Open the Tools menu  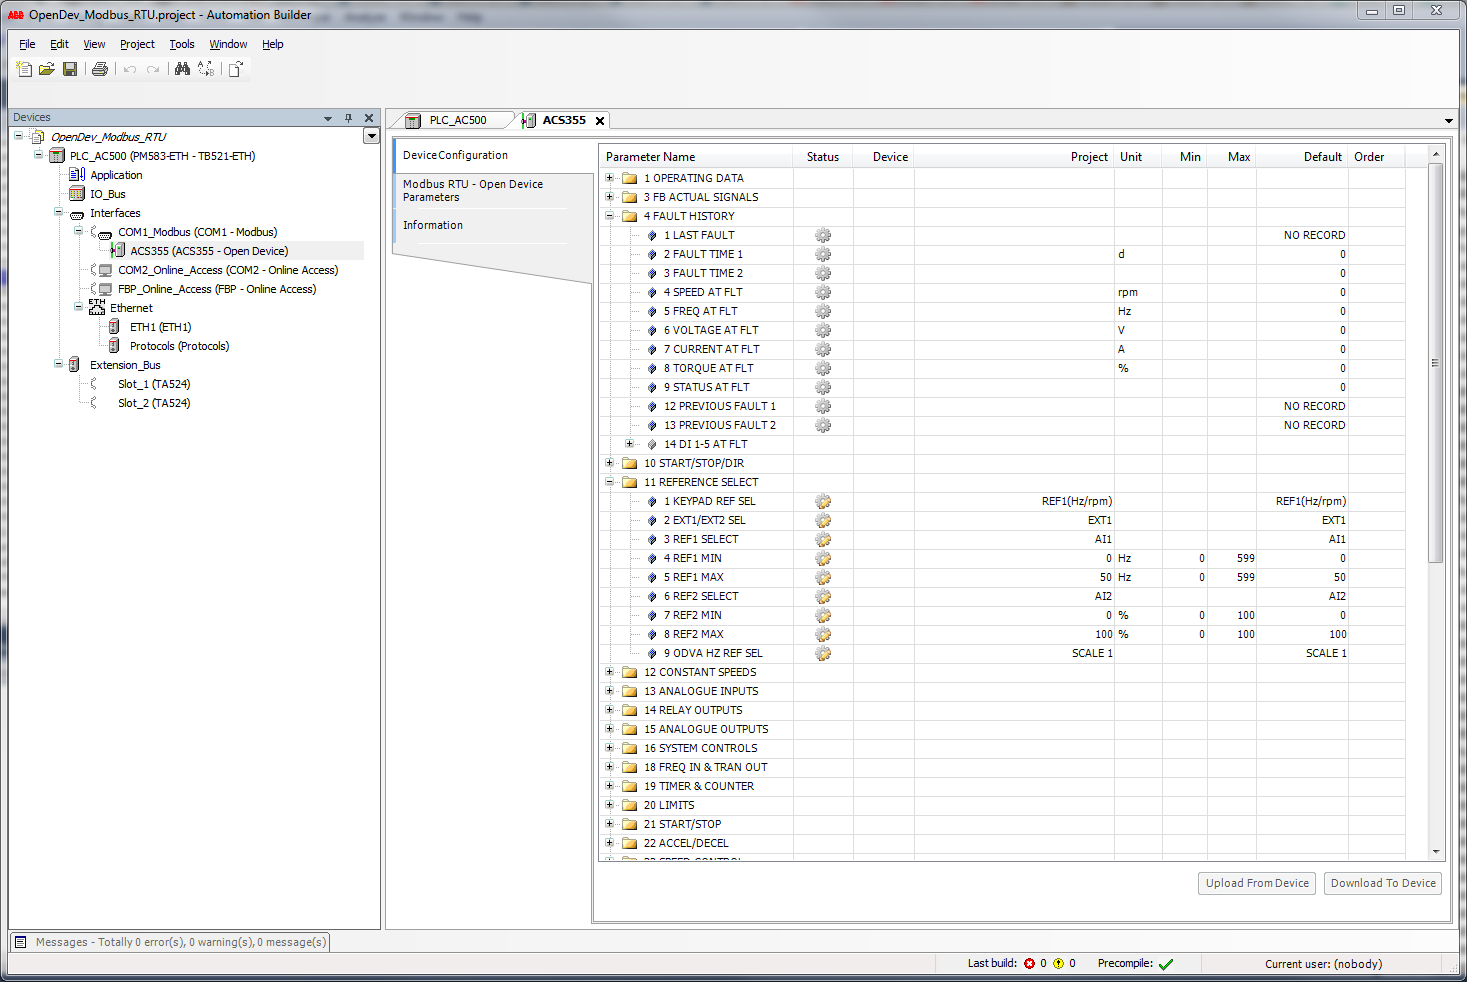pos(182,44)
